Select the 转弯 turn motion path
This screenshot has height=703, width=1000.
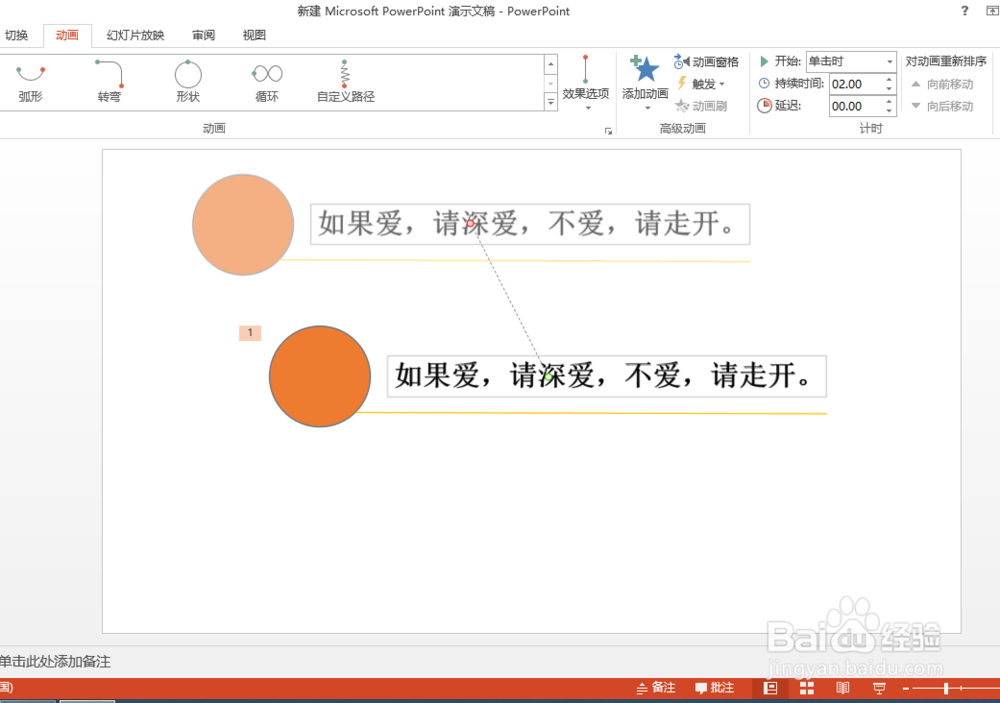tap(109, 83)
